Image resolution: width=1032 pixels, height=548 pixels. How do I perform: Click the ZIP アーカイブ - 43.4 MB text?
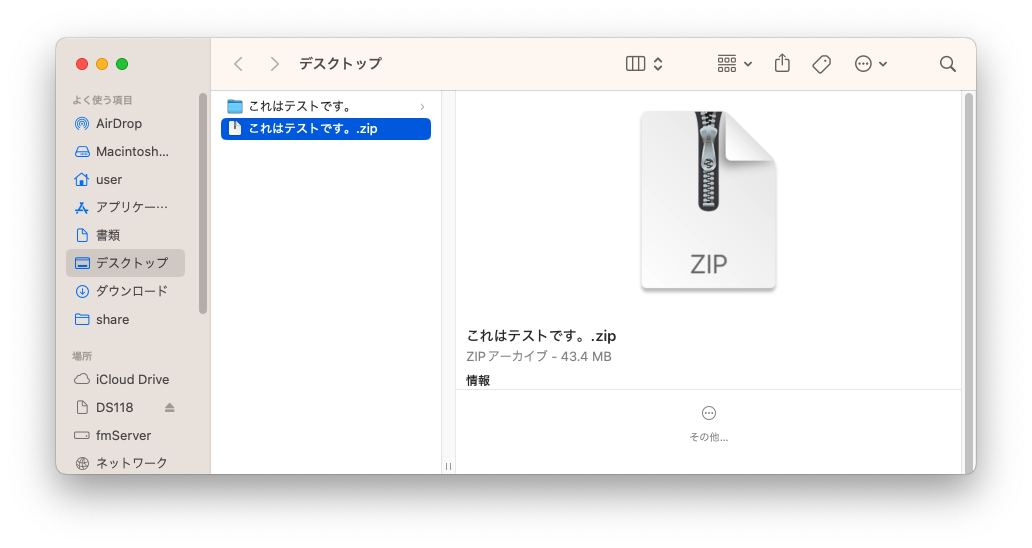point(539,357)
